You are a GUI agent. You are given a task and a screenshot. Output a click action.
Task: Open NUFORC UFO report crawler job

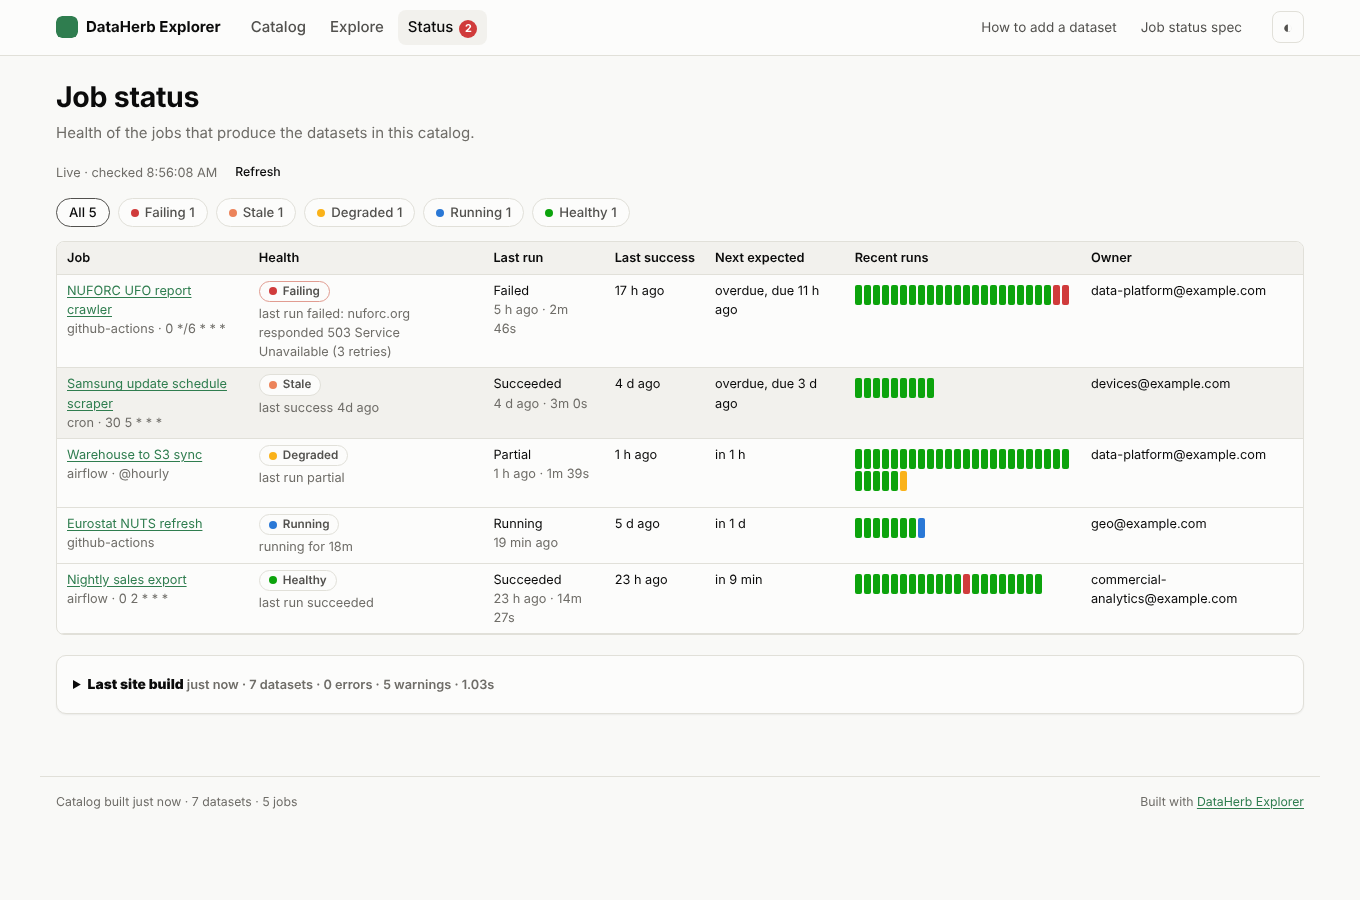129,300
